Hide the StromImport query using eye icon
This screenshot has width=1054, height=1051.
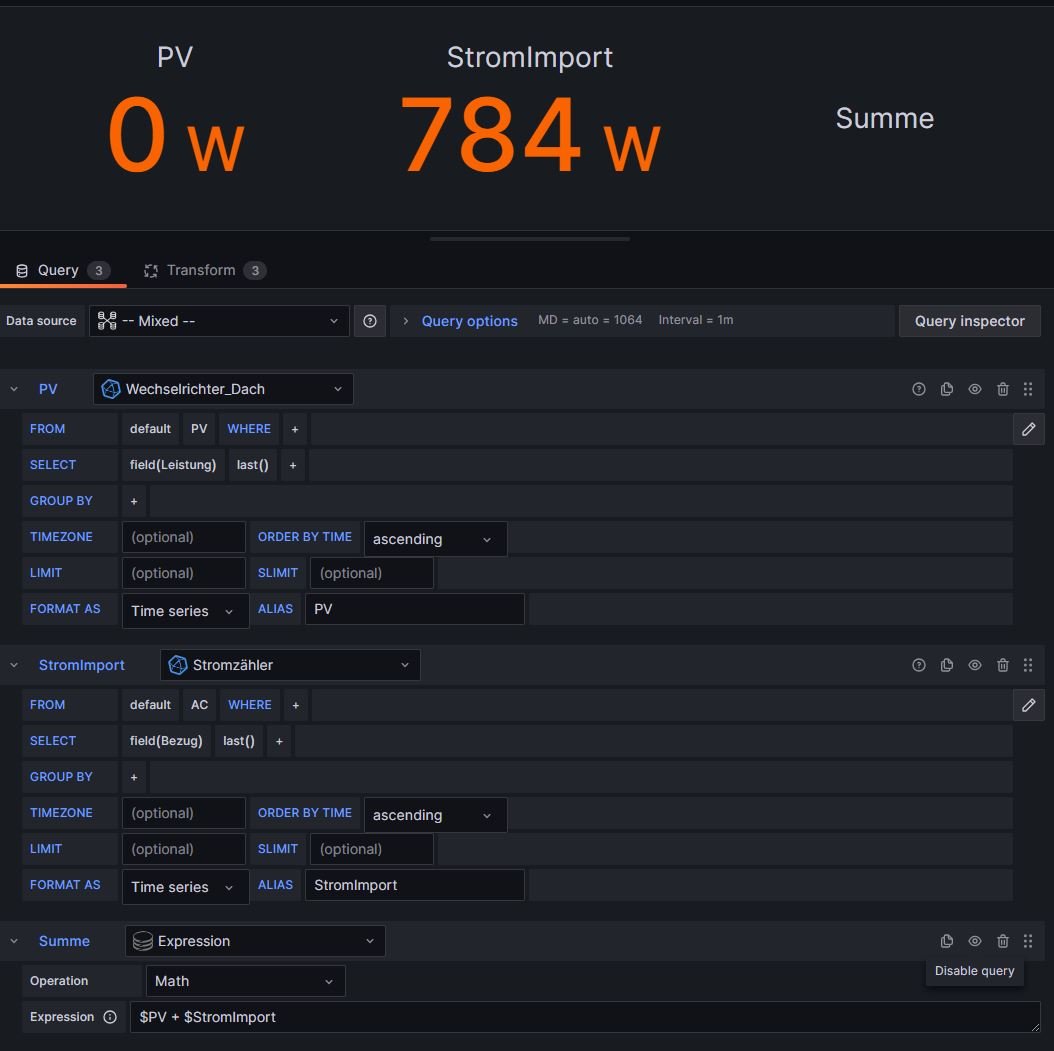pyautogui.click(x=975, y=665)
